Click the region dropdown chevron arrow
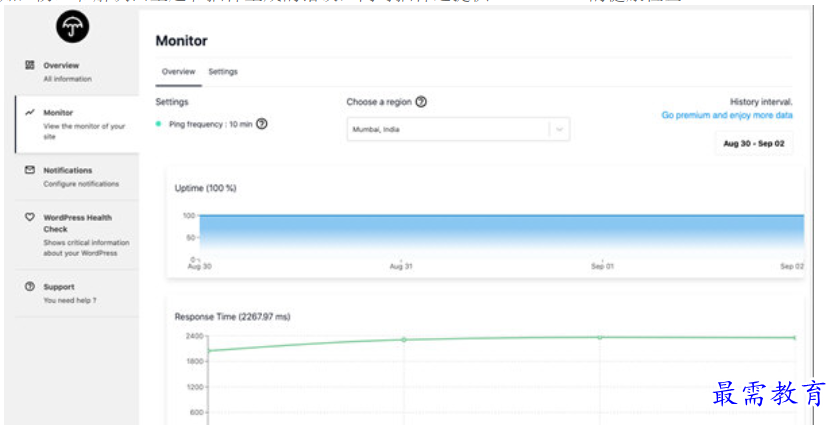The image size is (834, 425). pos(559,129)
